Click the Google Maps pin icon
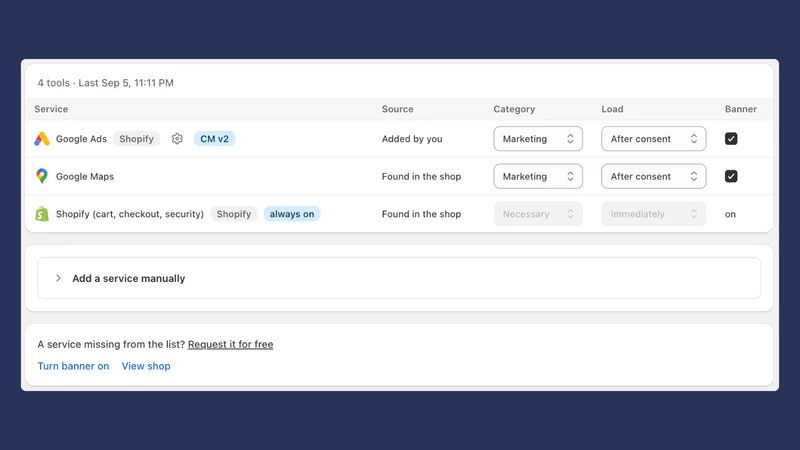The width and height of the screenshot is (800, 450). (x=42, y=176)
